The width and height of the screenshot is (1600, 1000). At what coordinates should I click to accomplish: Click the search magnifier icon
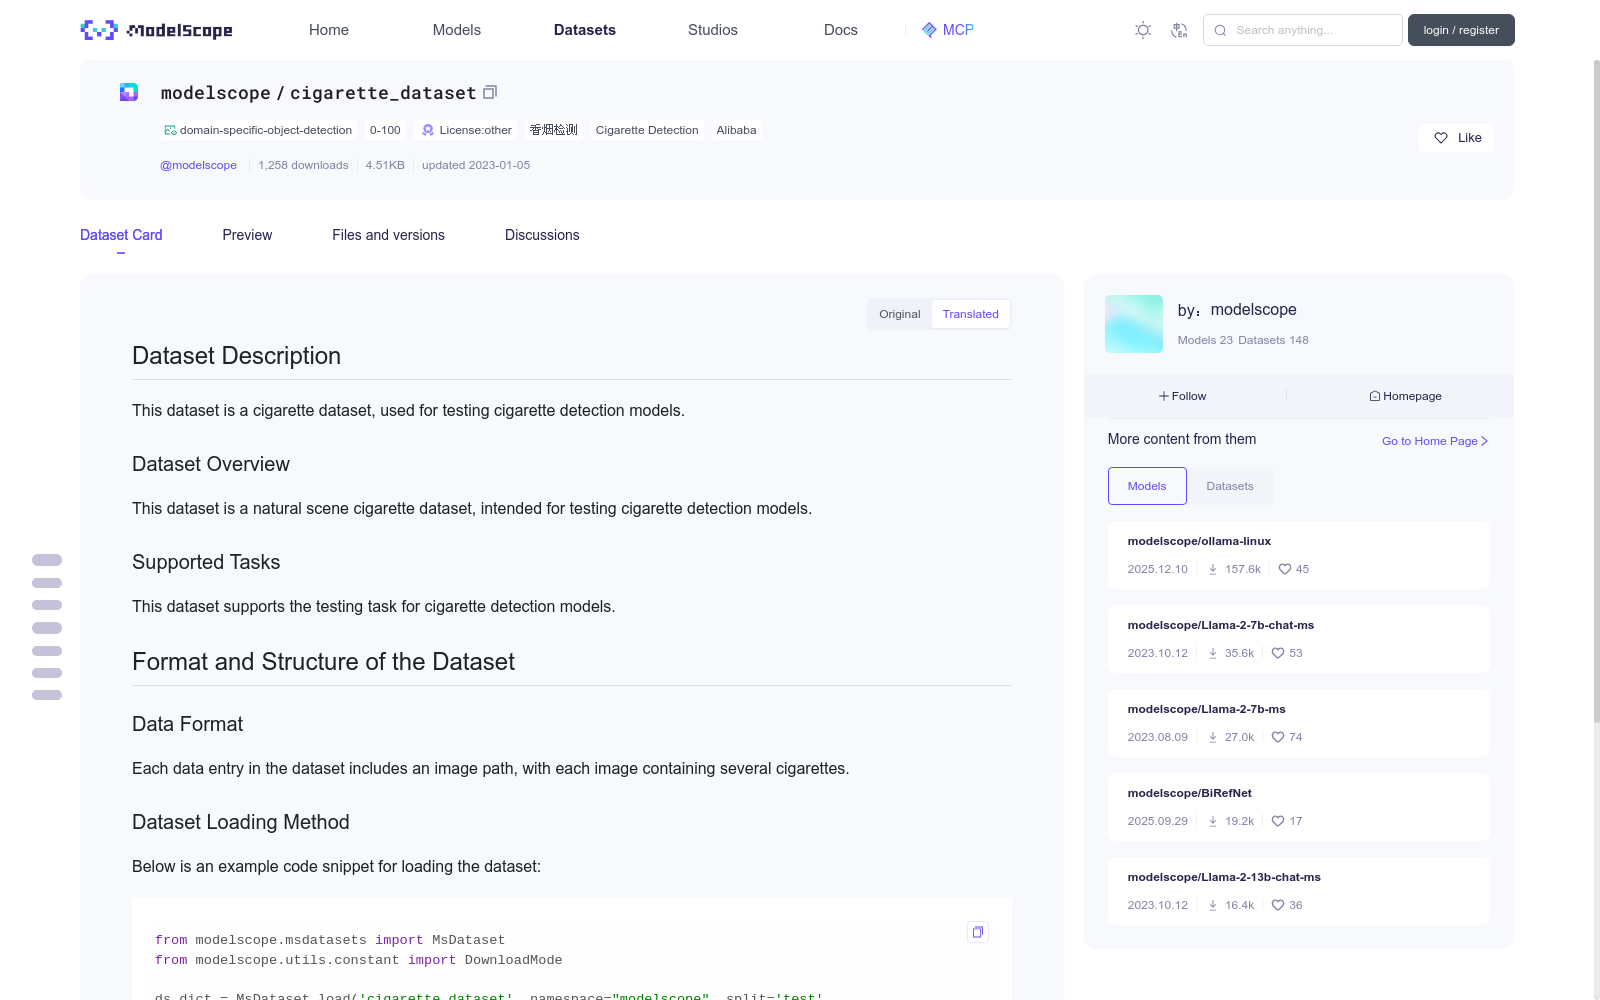tap(1220, 30)
